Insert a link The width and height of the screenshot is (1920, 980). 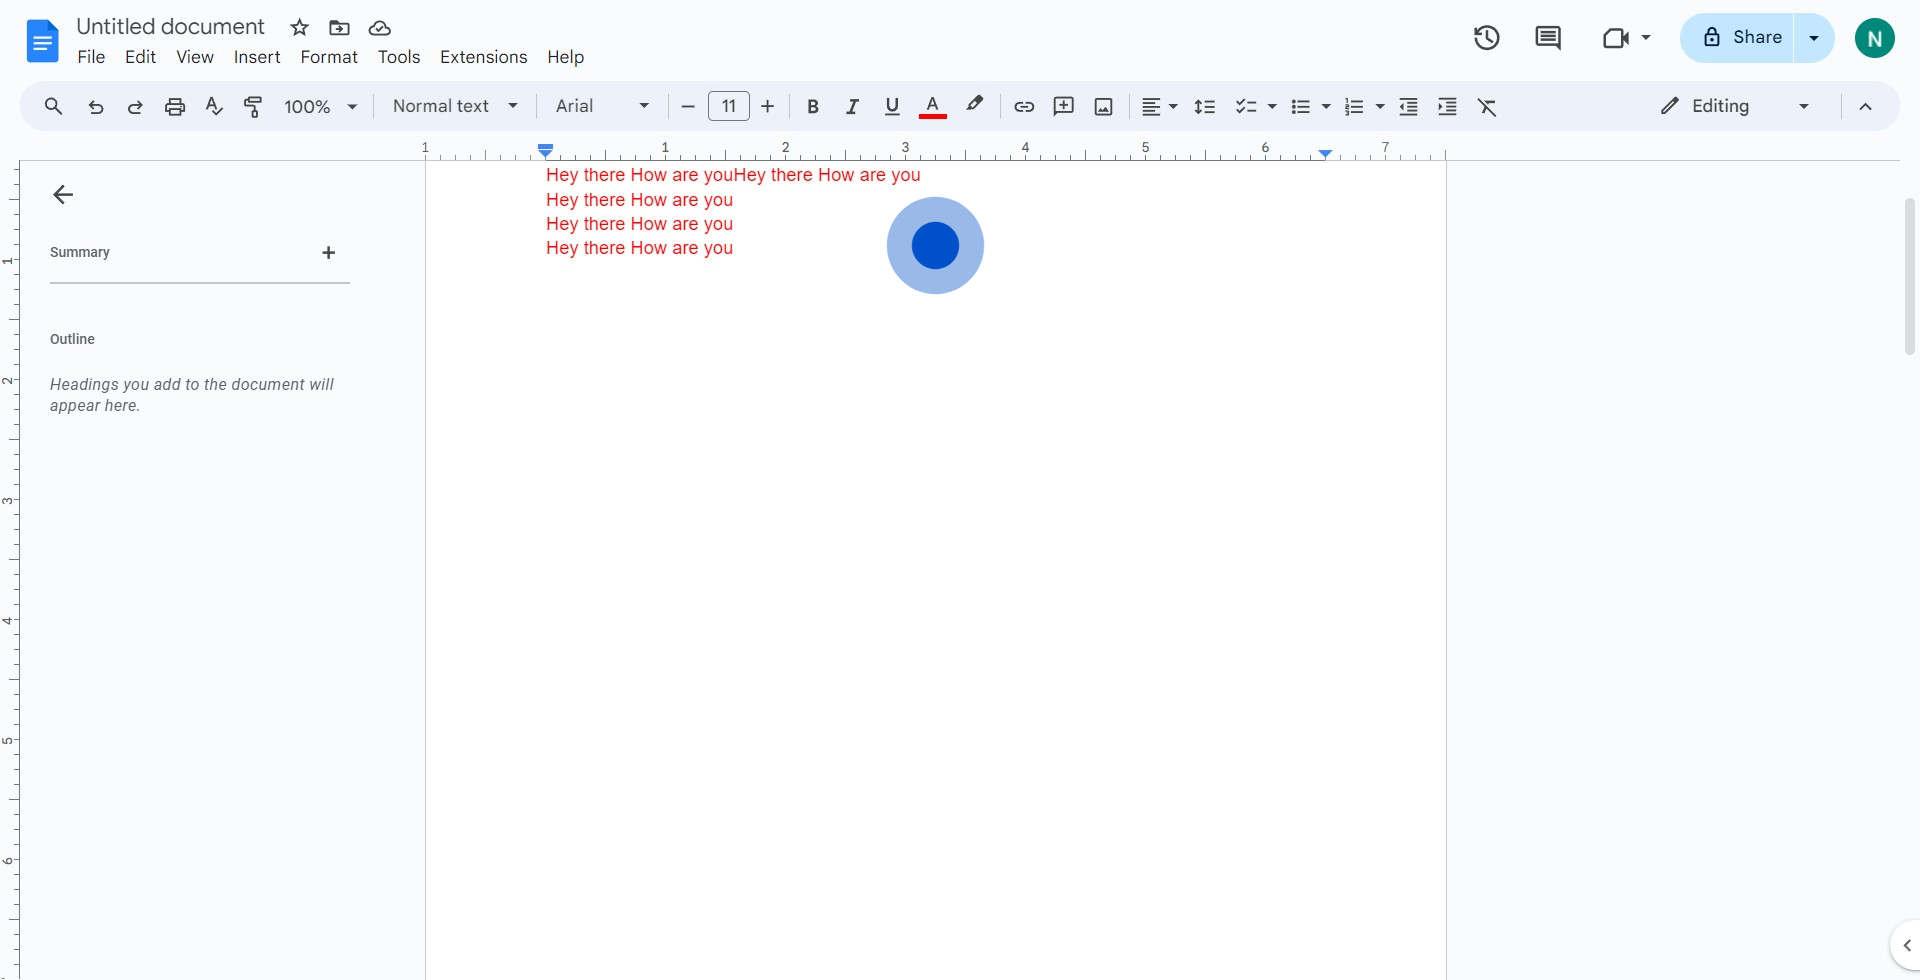(1024, 106)
